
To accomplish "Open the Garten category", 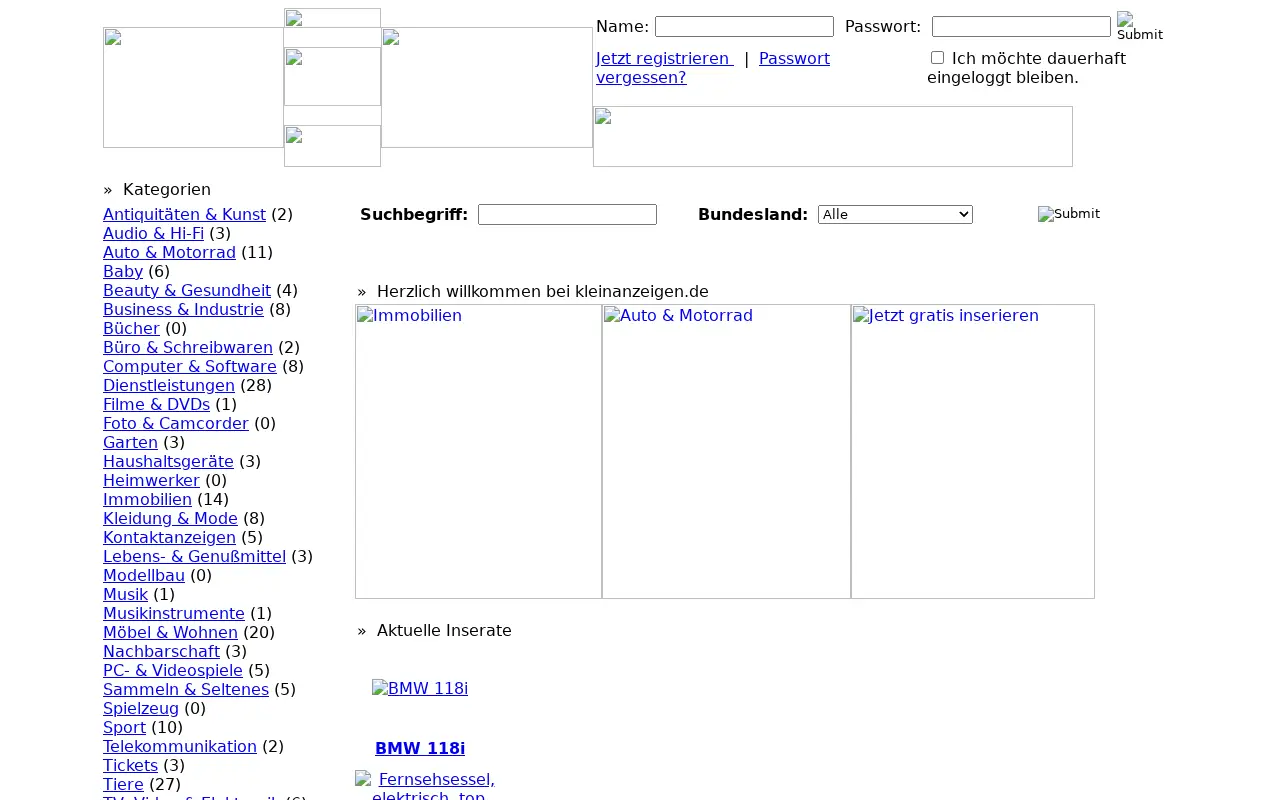I will (130, 442).
